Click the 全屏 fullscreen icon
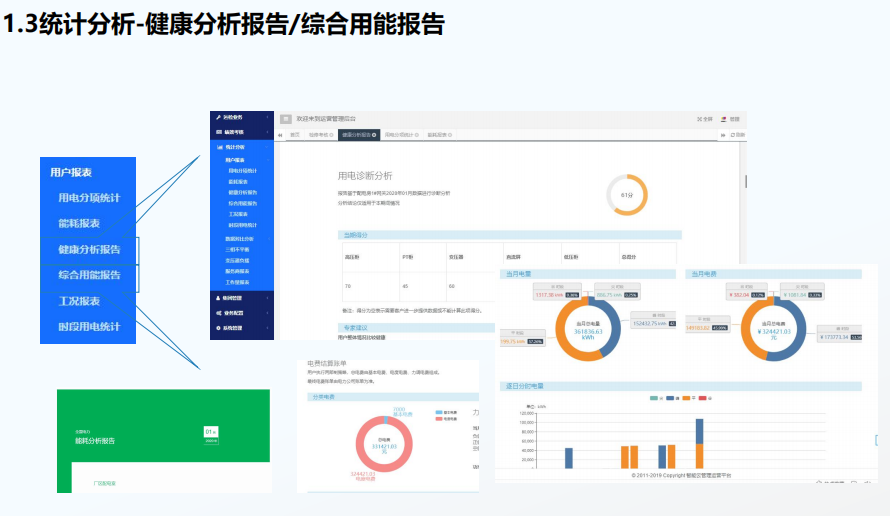890x516 pixels. pos(700,119)
